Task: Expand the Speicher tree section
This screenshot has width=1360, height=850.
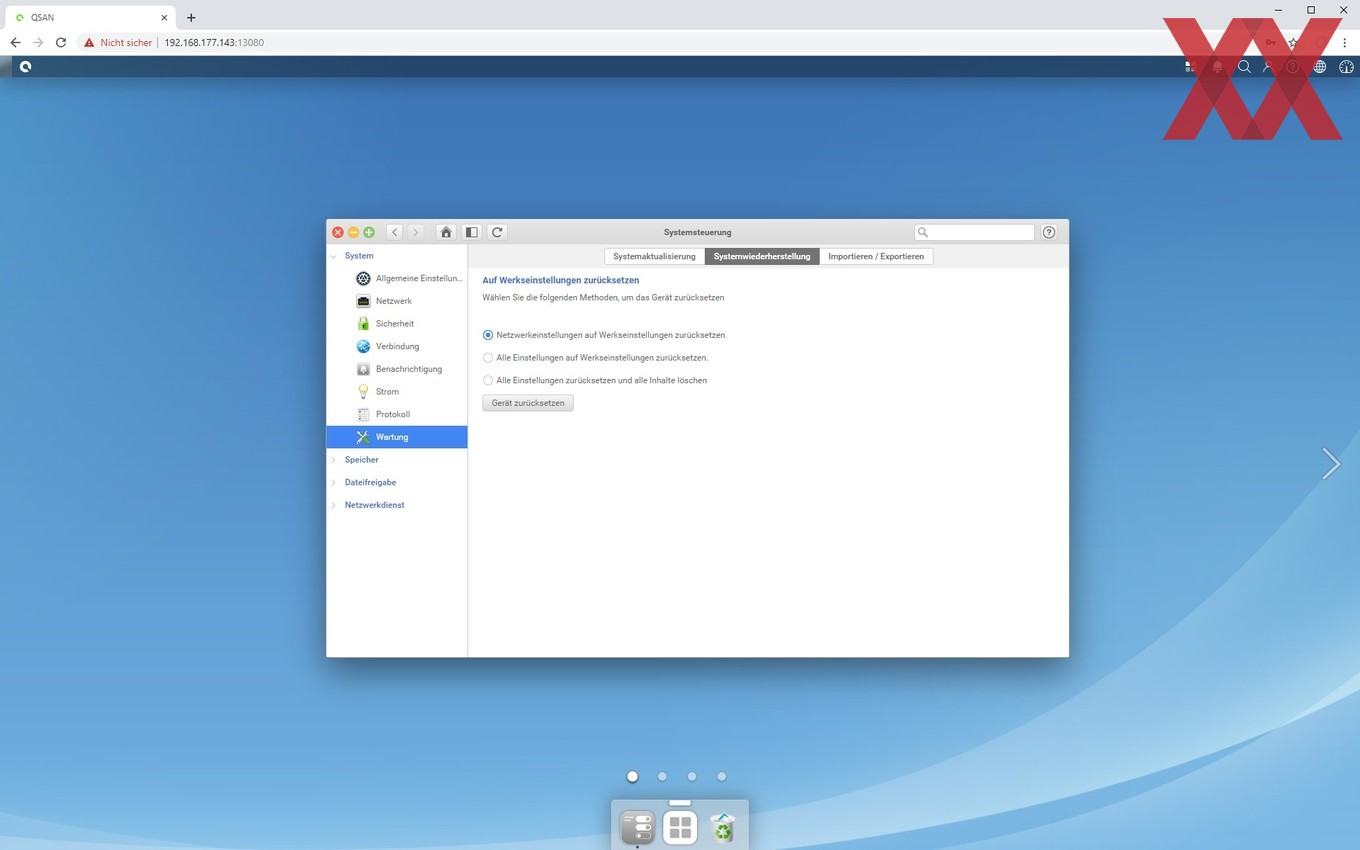Action: tap(334, 460)
